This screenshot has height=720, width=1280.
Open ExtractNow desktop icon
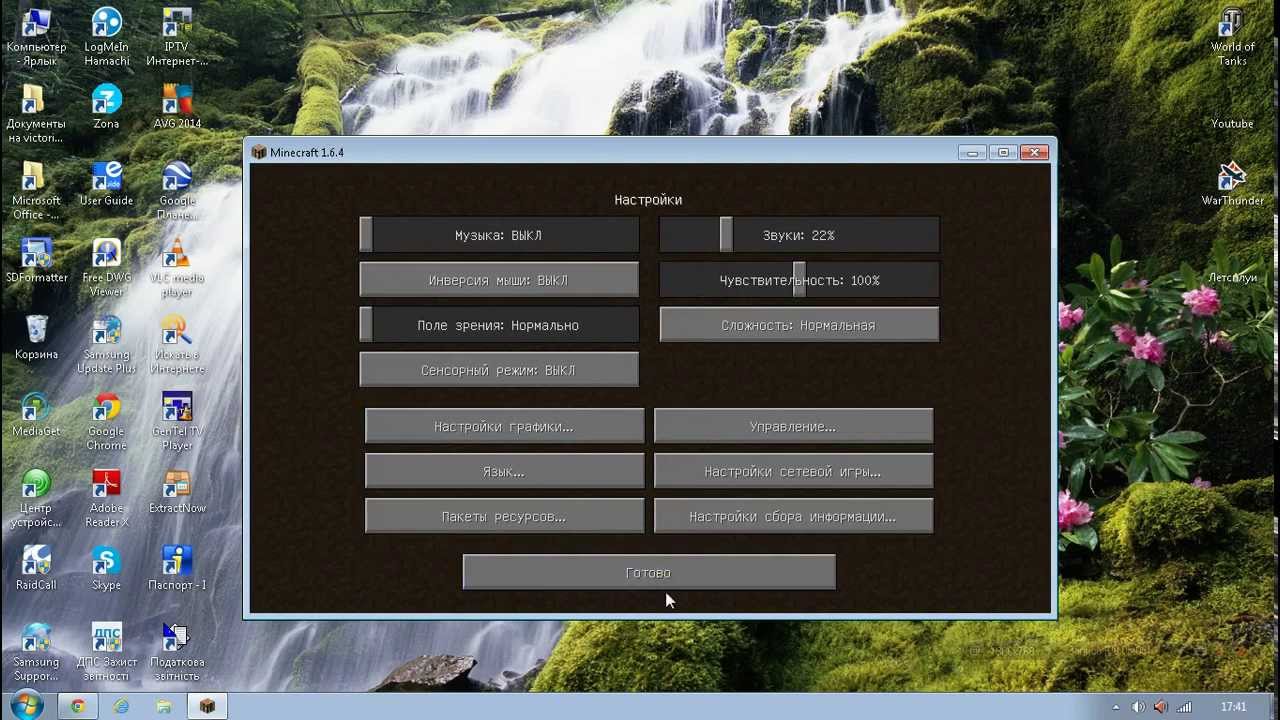click(177, 492)
